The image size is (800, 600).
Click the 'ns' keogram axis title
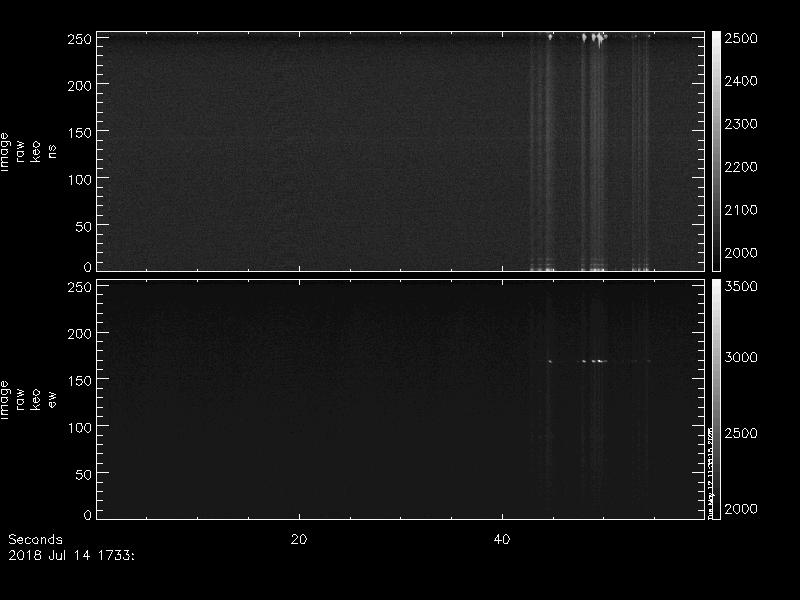52,151
